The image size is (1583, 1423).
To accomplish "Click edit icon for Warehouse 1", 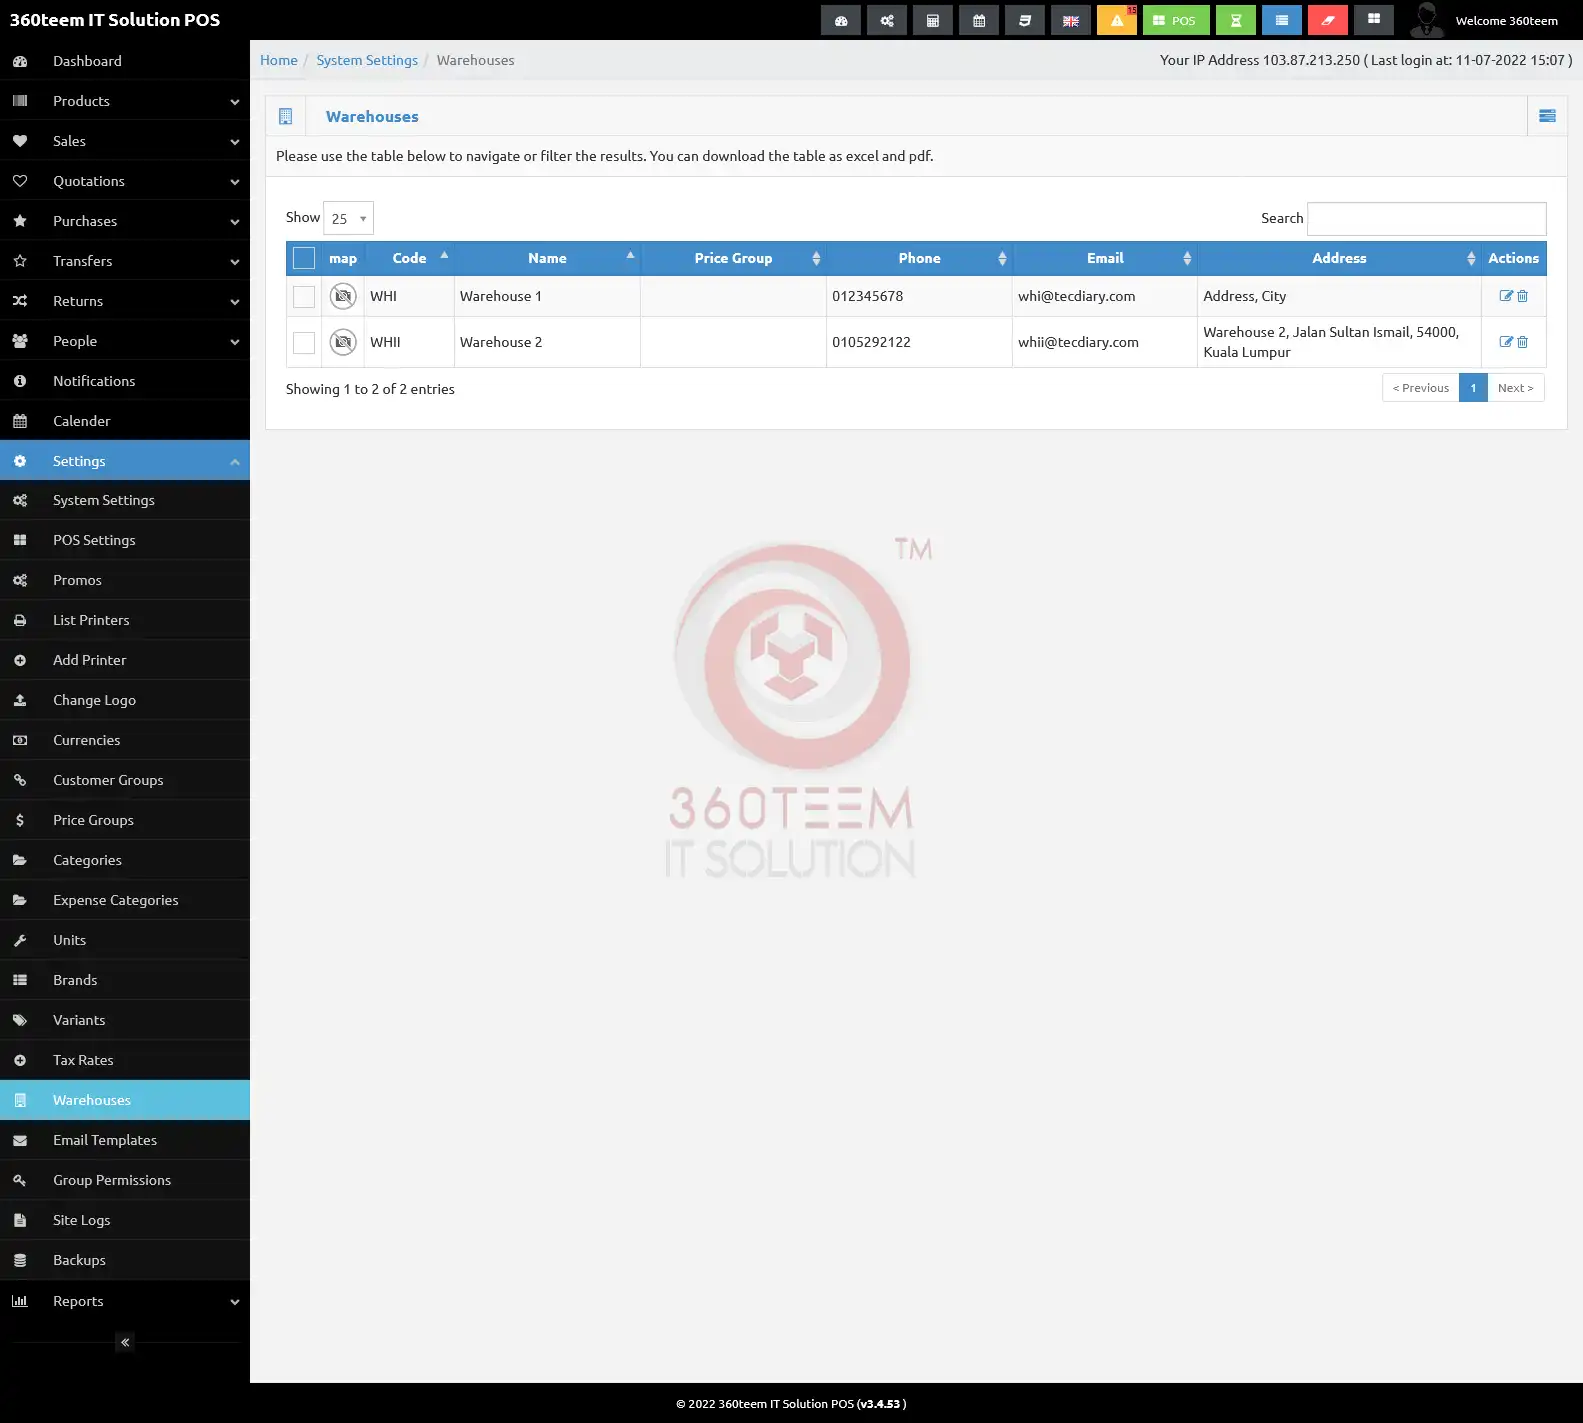I will click(1506, 296).
